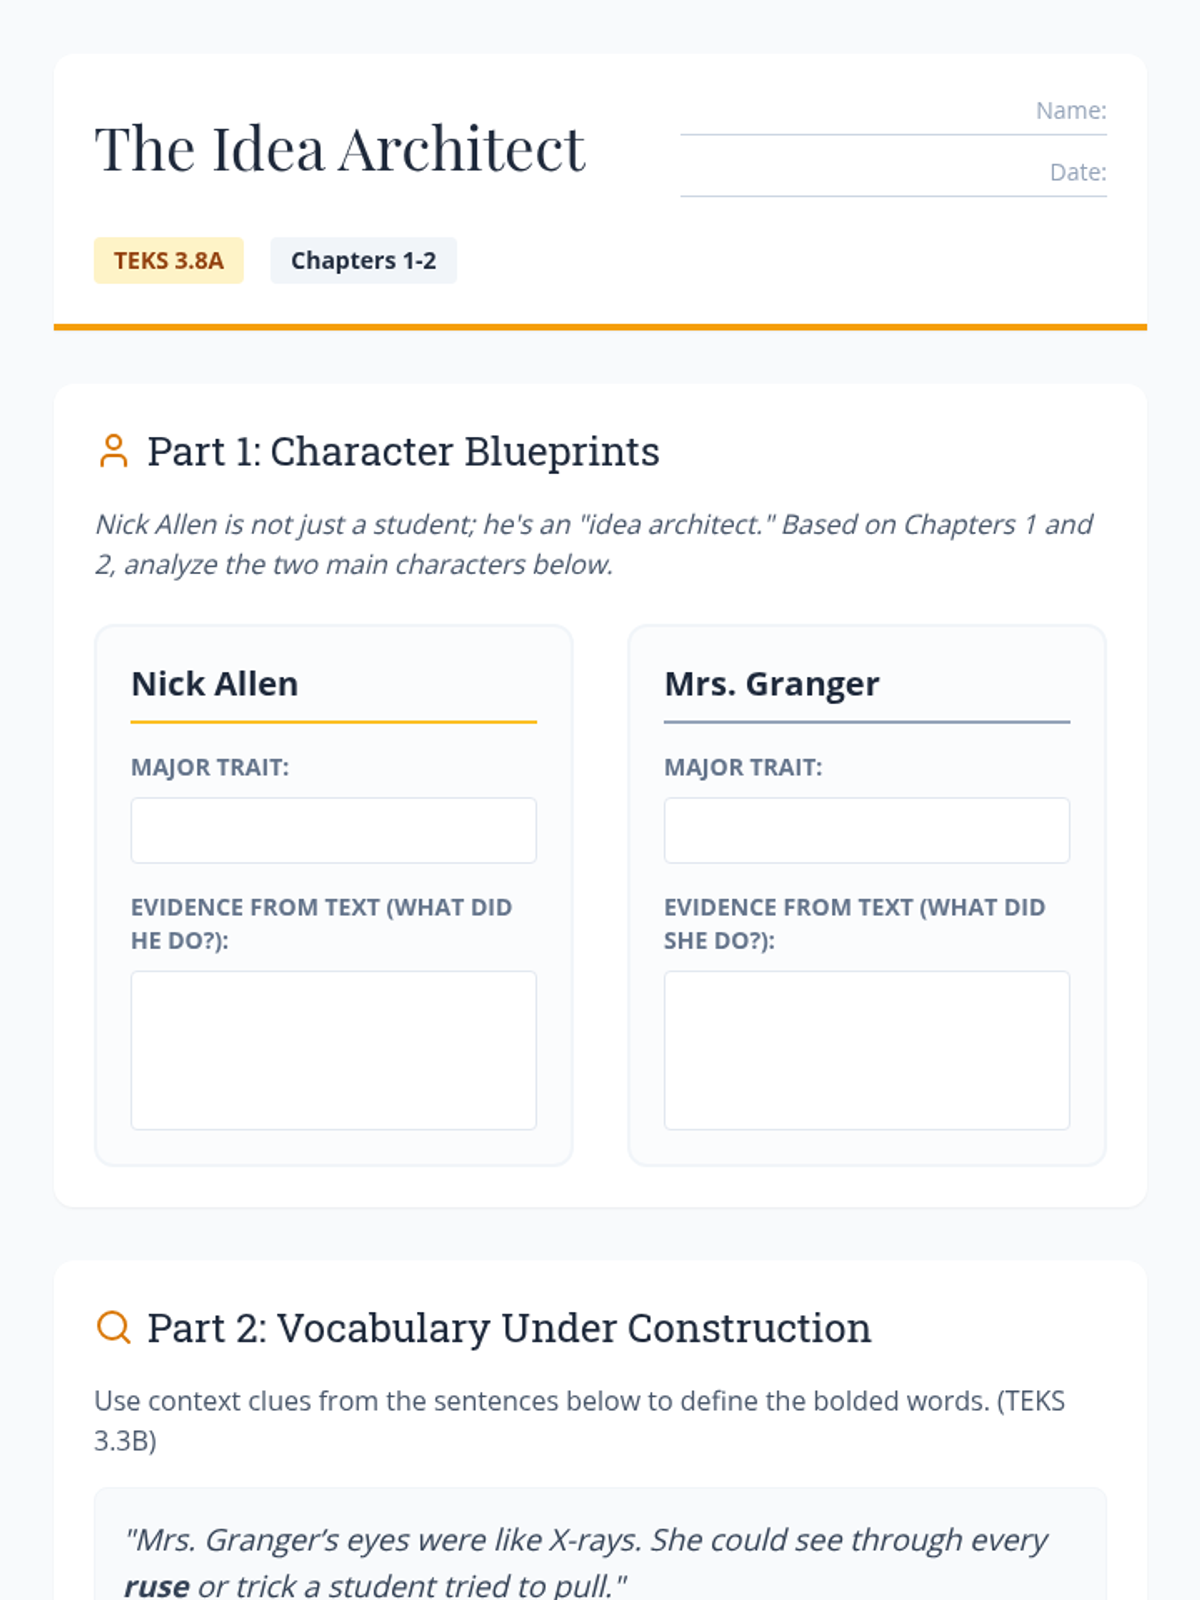
Task: Click Nick Allen's Major Trait box
Action: click(x=334, y=830)
